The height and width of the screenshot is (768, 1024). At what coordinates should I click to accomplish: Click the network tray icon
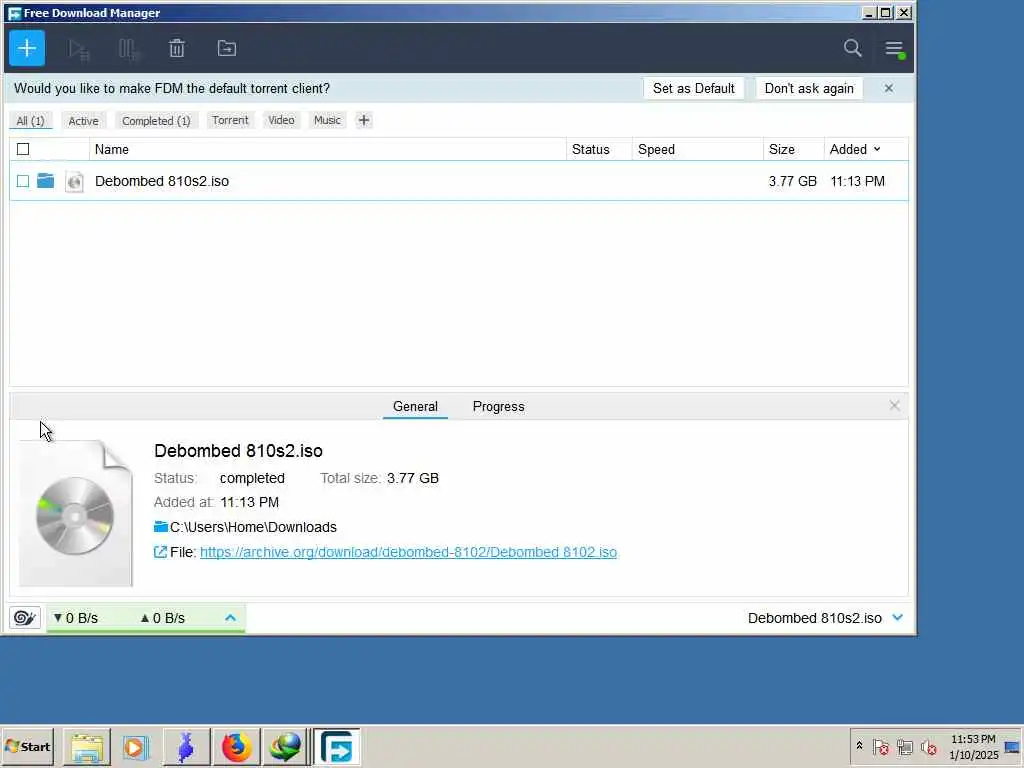point(904,746)
